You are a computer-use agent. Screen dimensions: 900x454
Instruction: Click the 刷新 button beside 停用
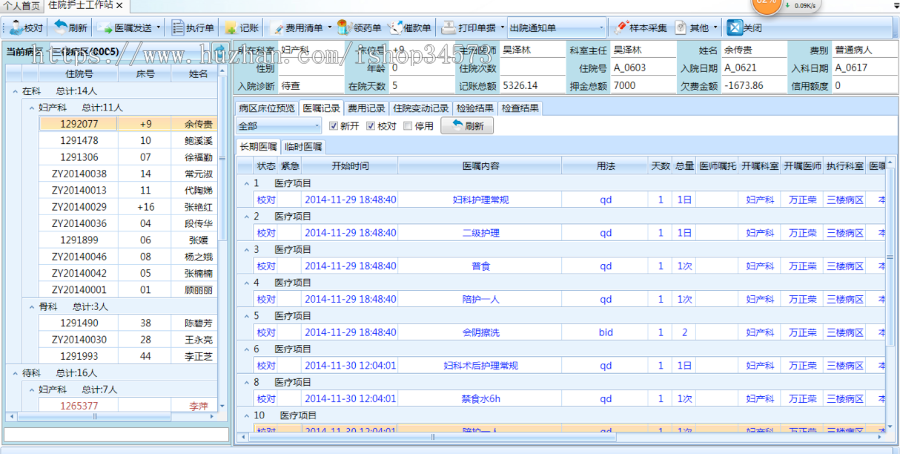point(467,126)
